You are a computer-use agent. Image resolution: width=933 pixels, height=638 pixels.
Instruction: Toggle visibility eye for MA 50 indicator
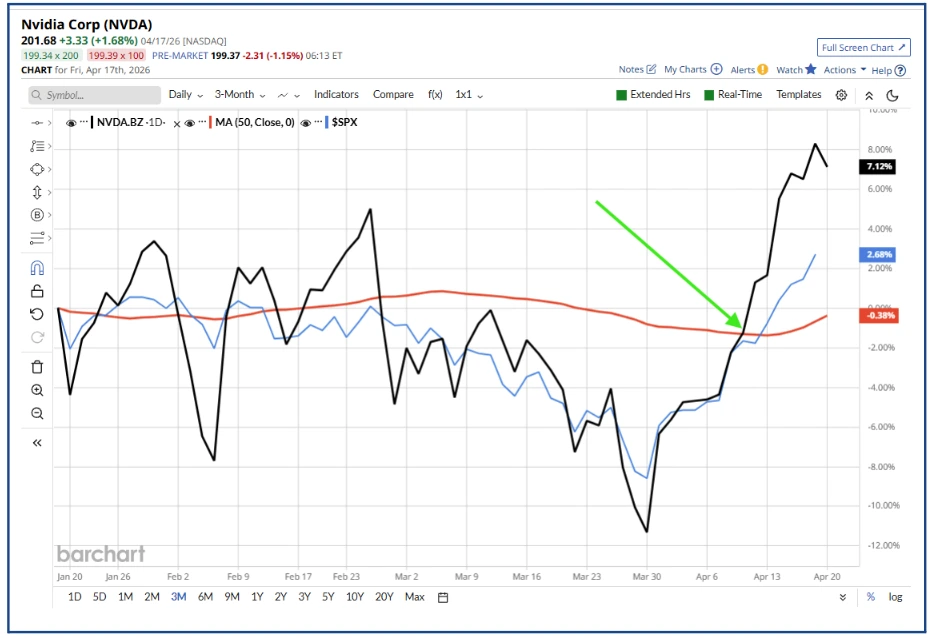(190, 123)
